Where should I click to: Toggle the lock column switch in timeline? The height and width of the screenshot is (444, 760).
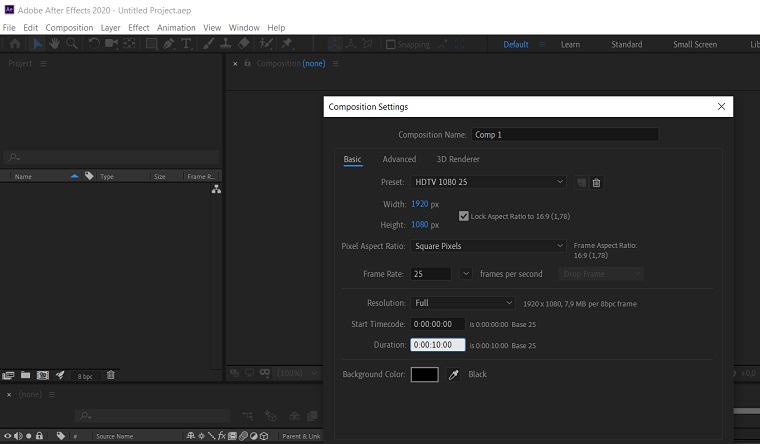point(40,436)
